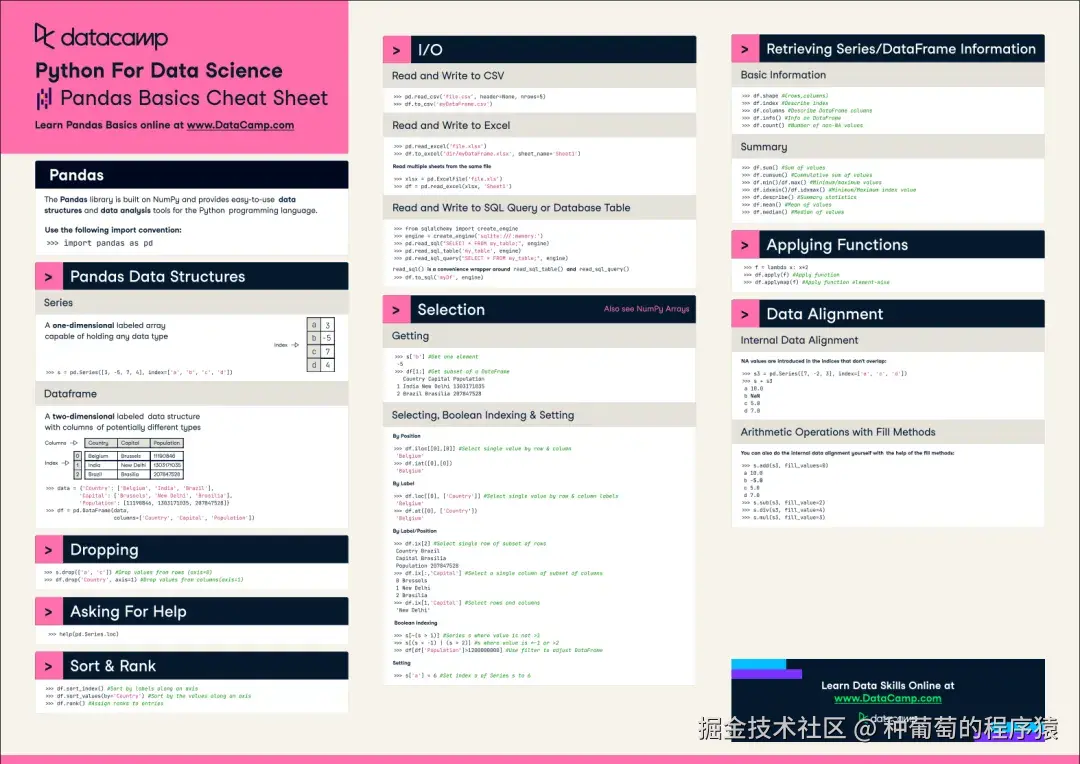The height and width of the screenshot is (764, 1080).
Task: Click the chevron beside Retrieving Series/DataFrame Information
Action: 745,50
